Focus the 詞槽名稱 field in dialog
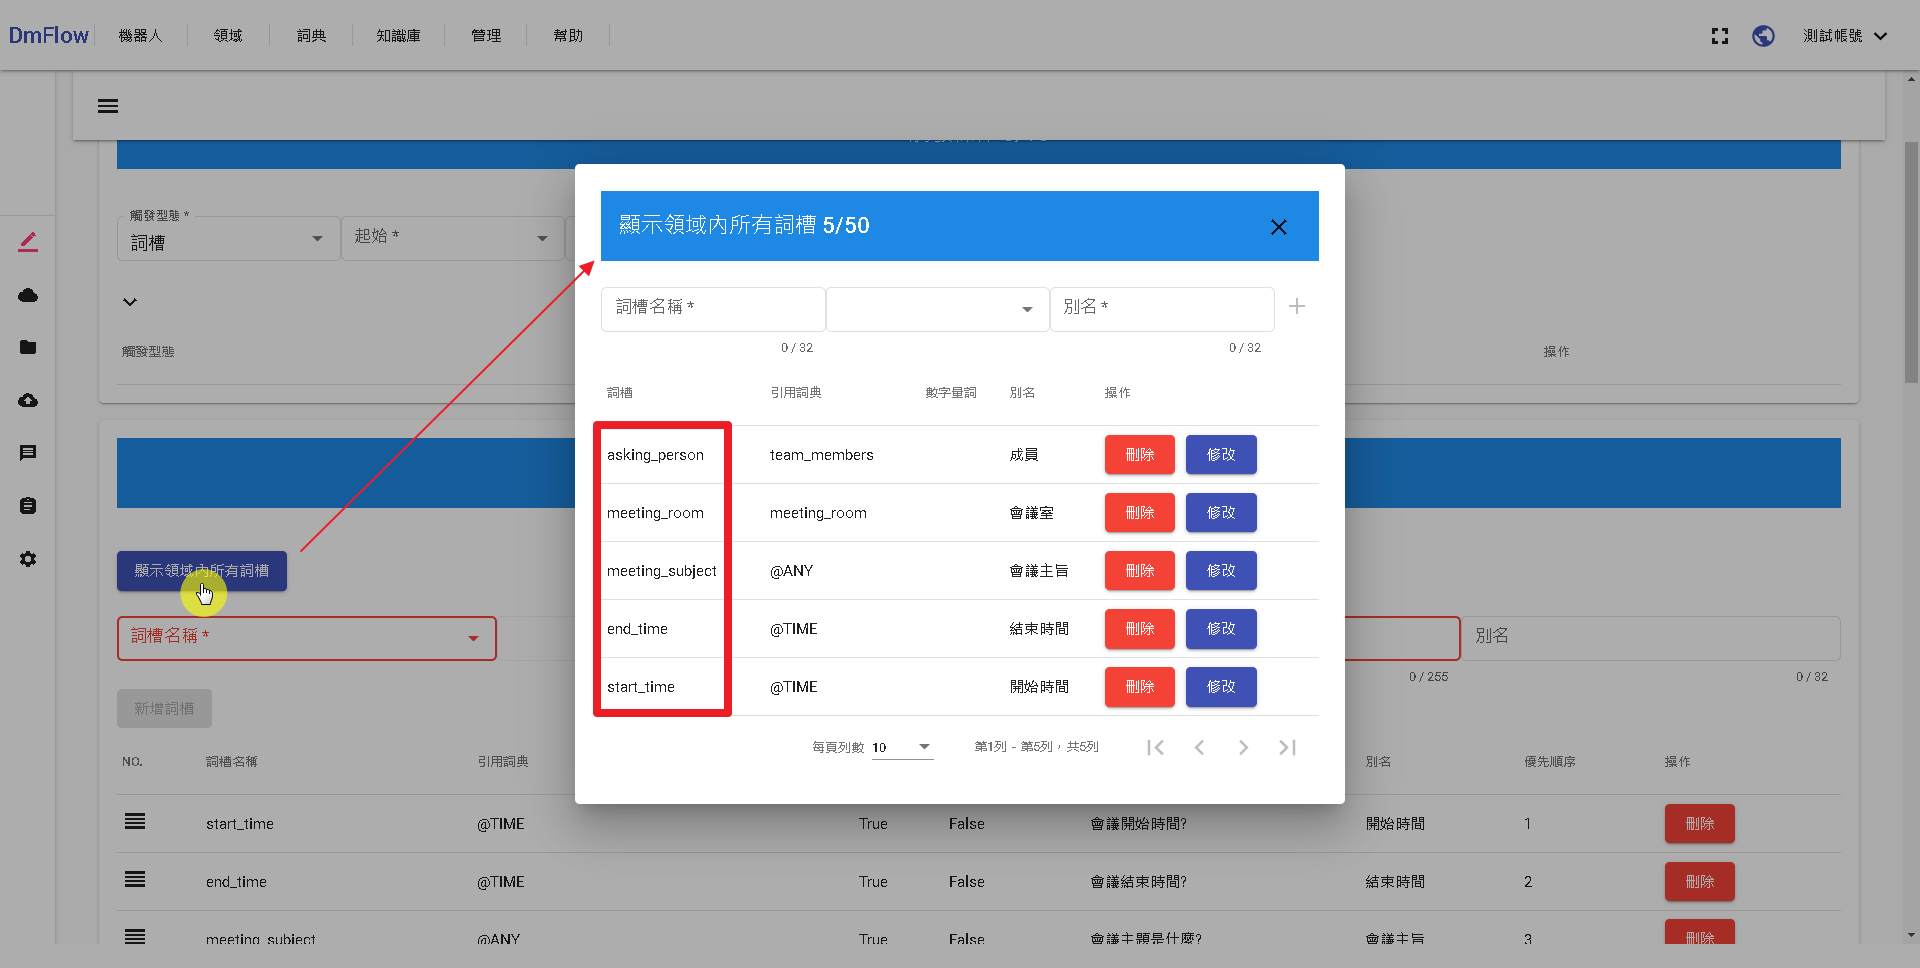Viewport: 1920px width, 968px height. (x=713, y=309)
